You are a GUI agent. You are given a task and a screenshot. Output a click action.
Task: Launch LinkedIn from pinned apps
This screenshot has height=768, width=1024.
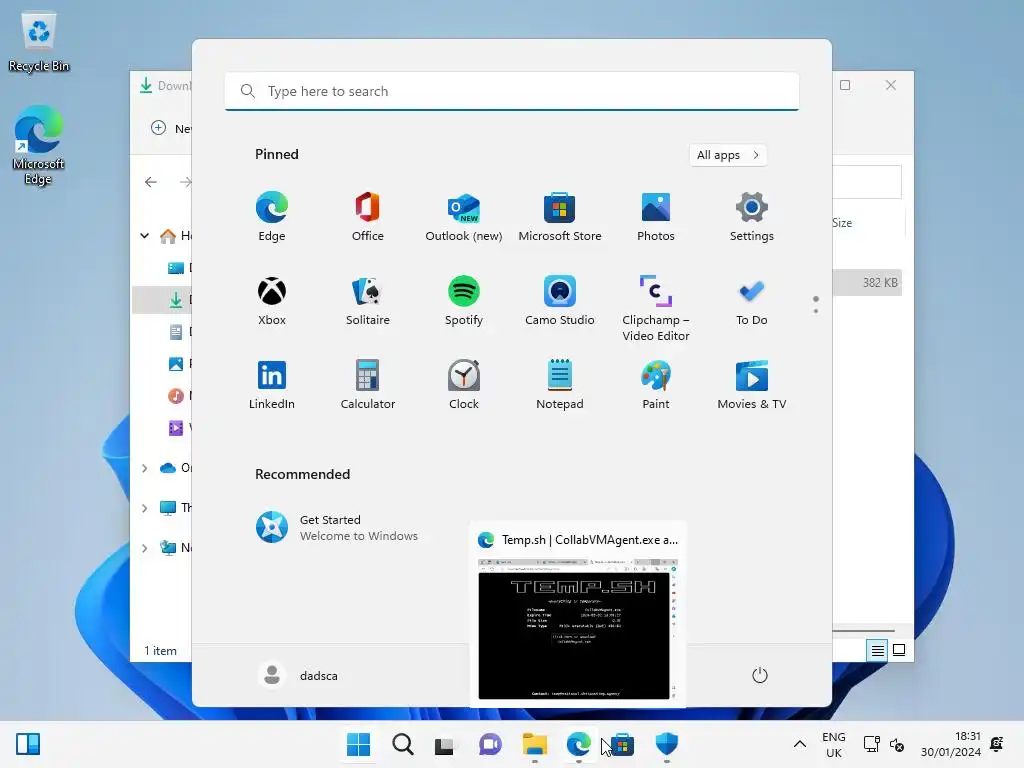click(x=272, y=385)
